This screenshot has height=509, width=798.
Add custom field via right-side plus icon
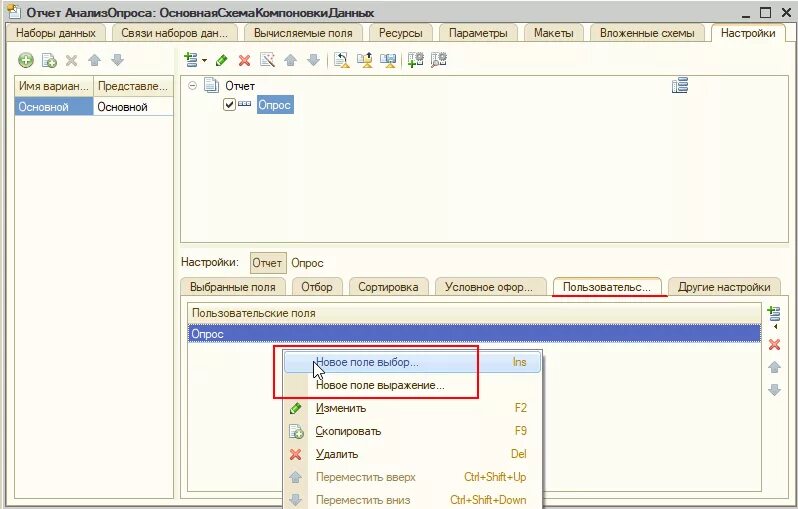click(774, 316)
